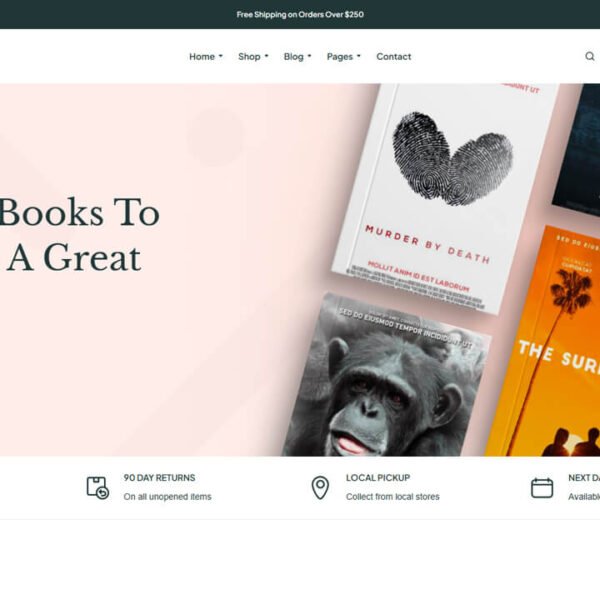Click the dark blue book cover
This screenshot has width=600, height=600.
coord(578,149)
